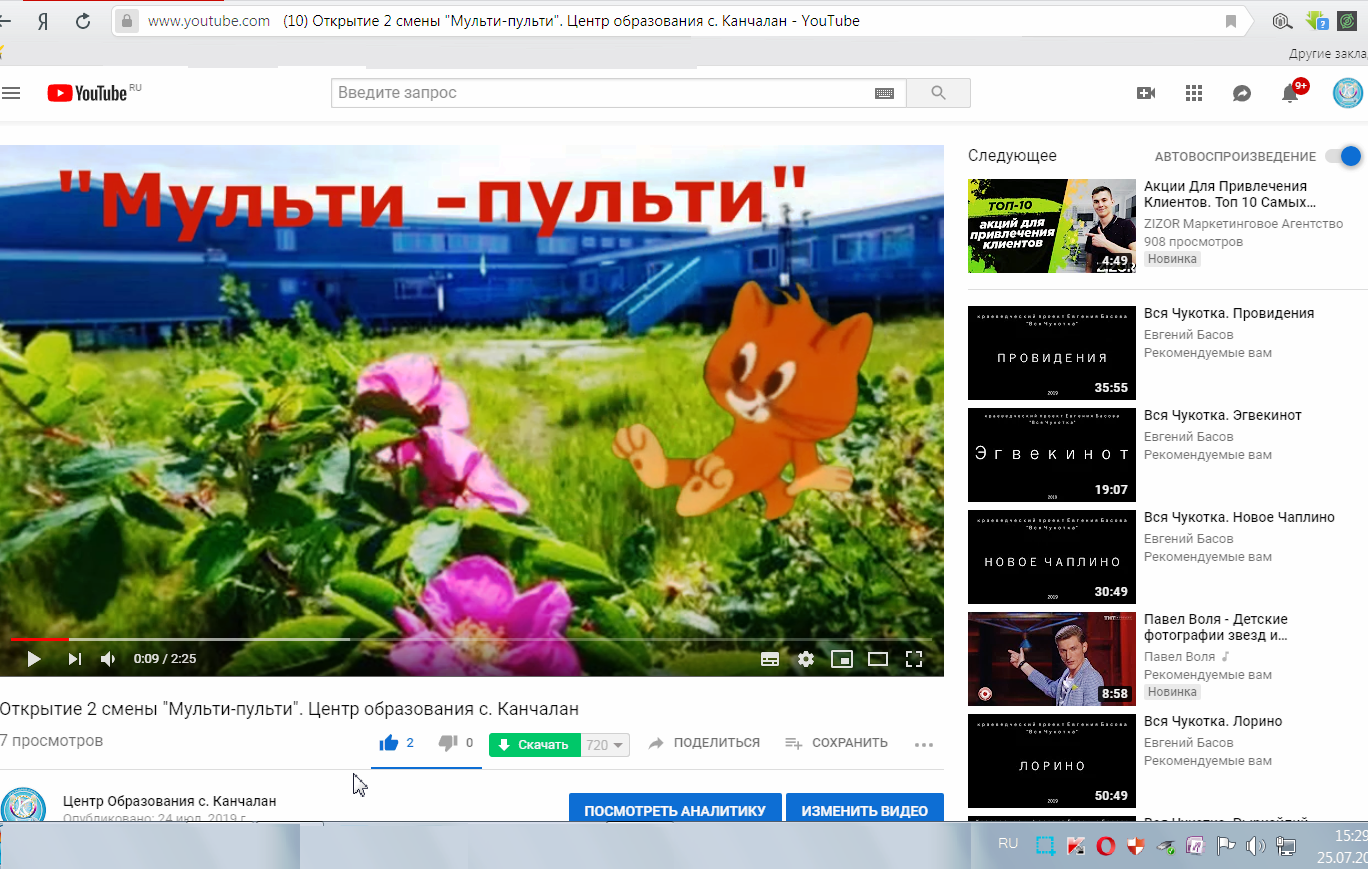Open the ЛОРИНО video thumbnail
1368x869 pixels.
tap(1052, 761)
